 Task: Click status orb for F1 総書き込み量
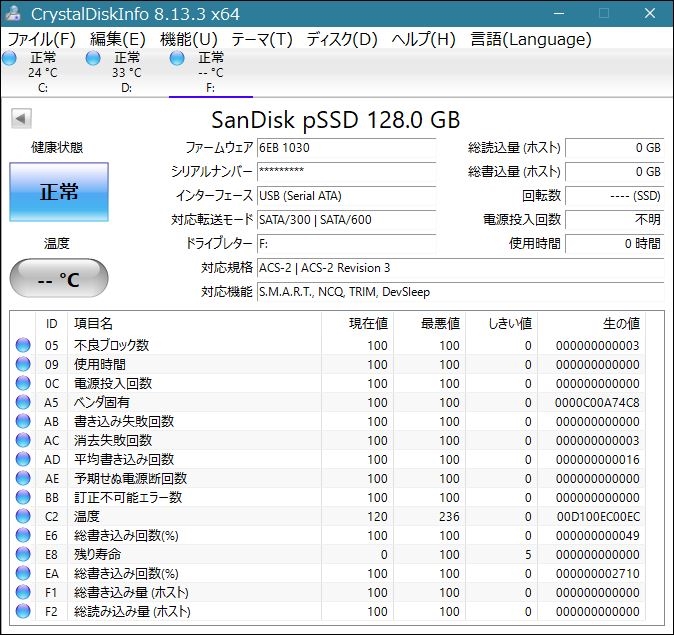23,592
